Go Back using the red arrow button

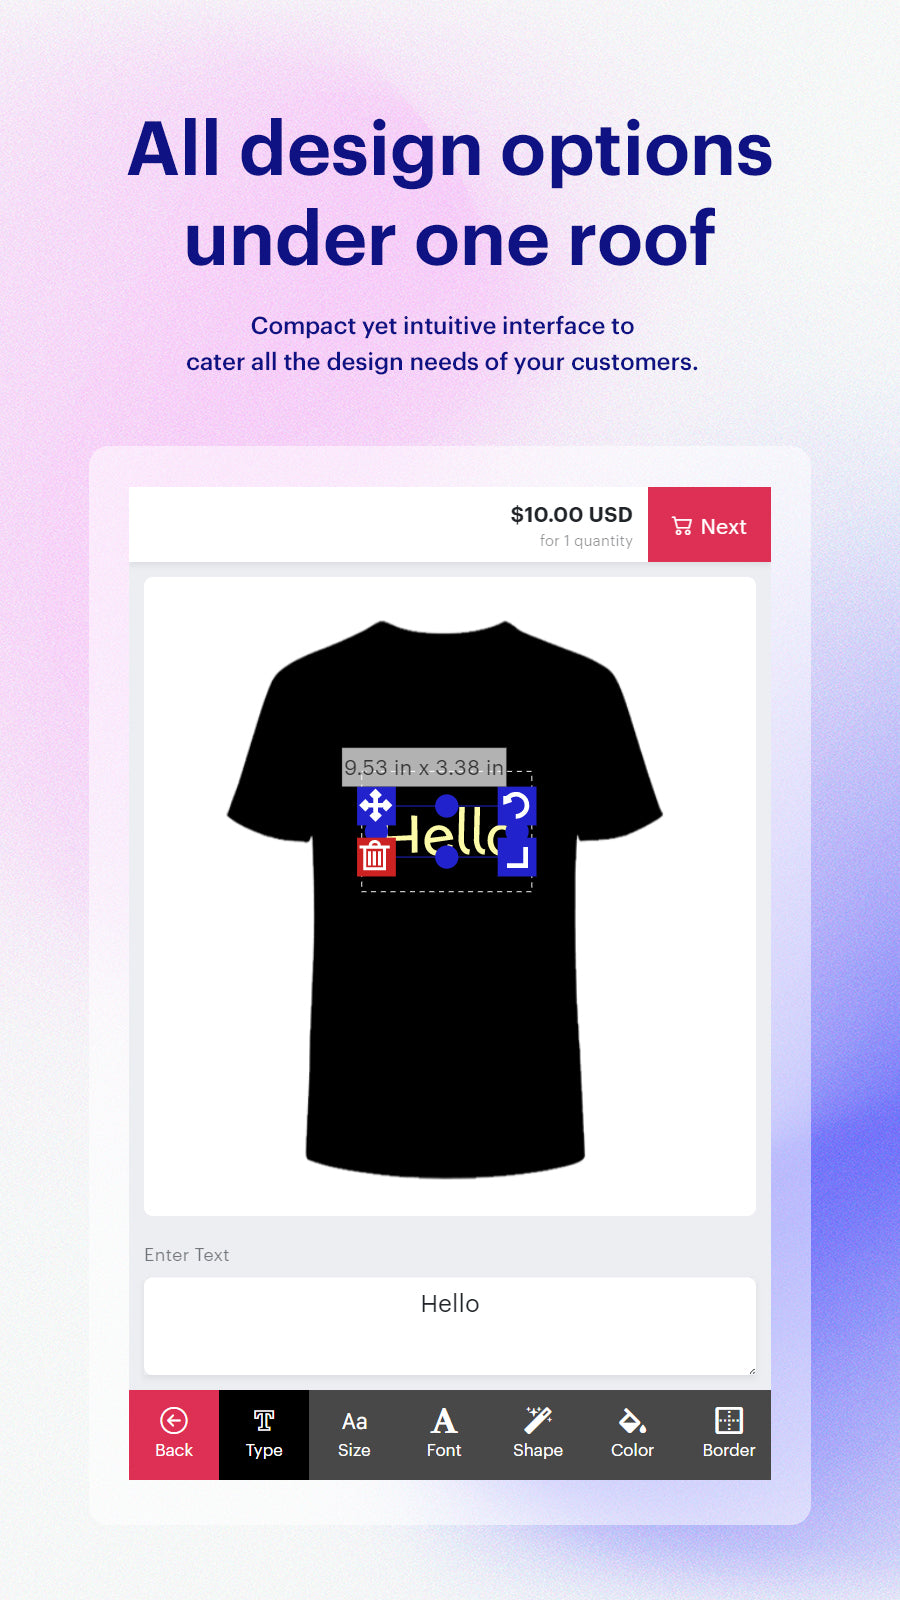[x=174, y=1435]
